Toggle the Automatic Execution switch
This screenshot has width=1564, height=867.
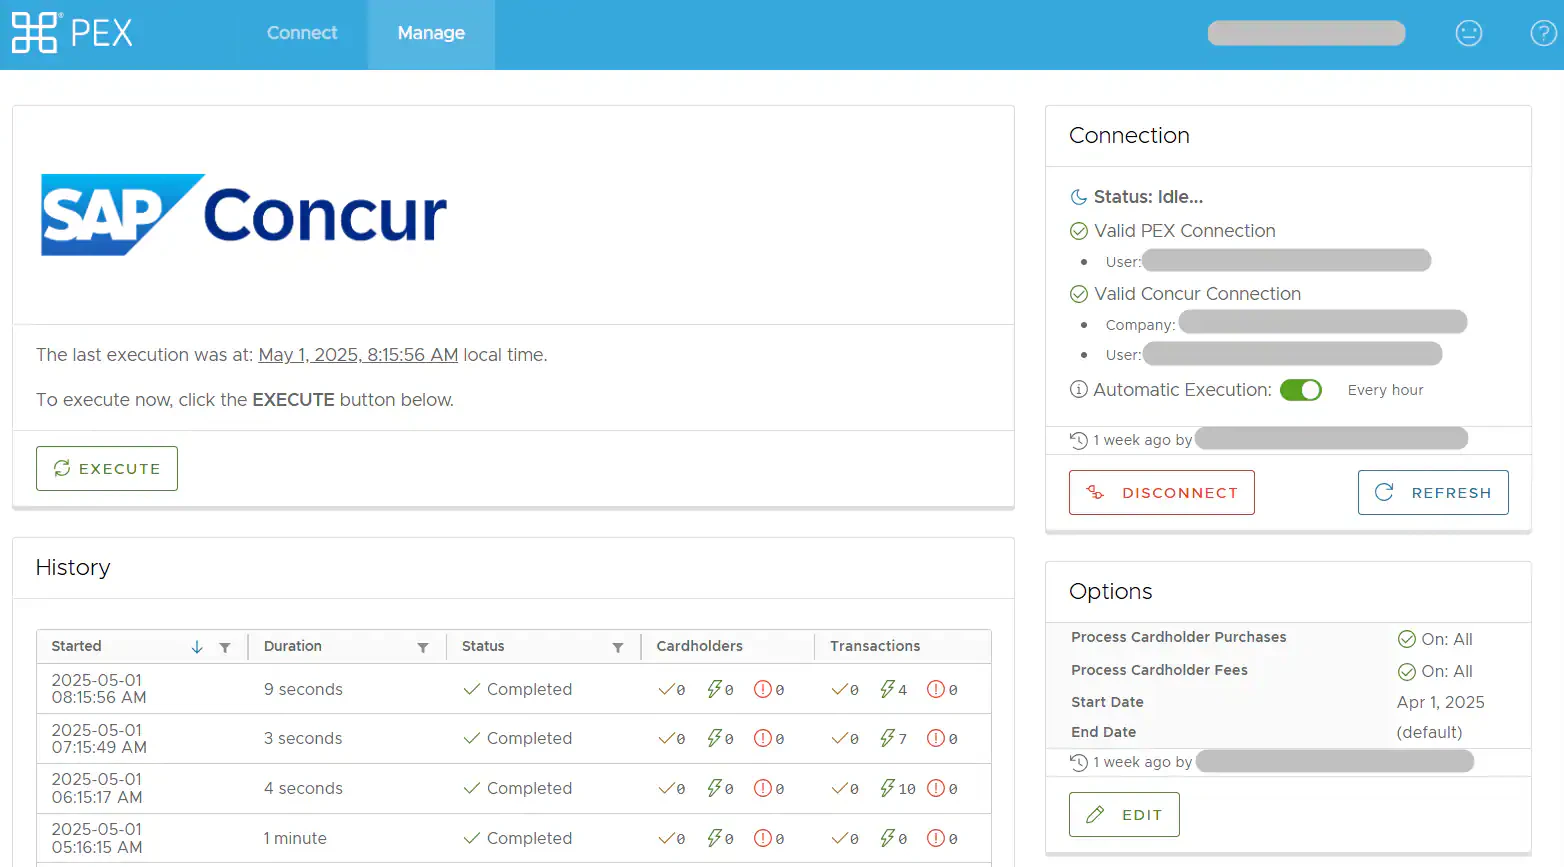pos(1301,390)
